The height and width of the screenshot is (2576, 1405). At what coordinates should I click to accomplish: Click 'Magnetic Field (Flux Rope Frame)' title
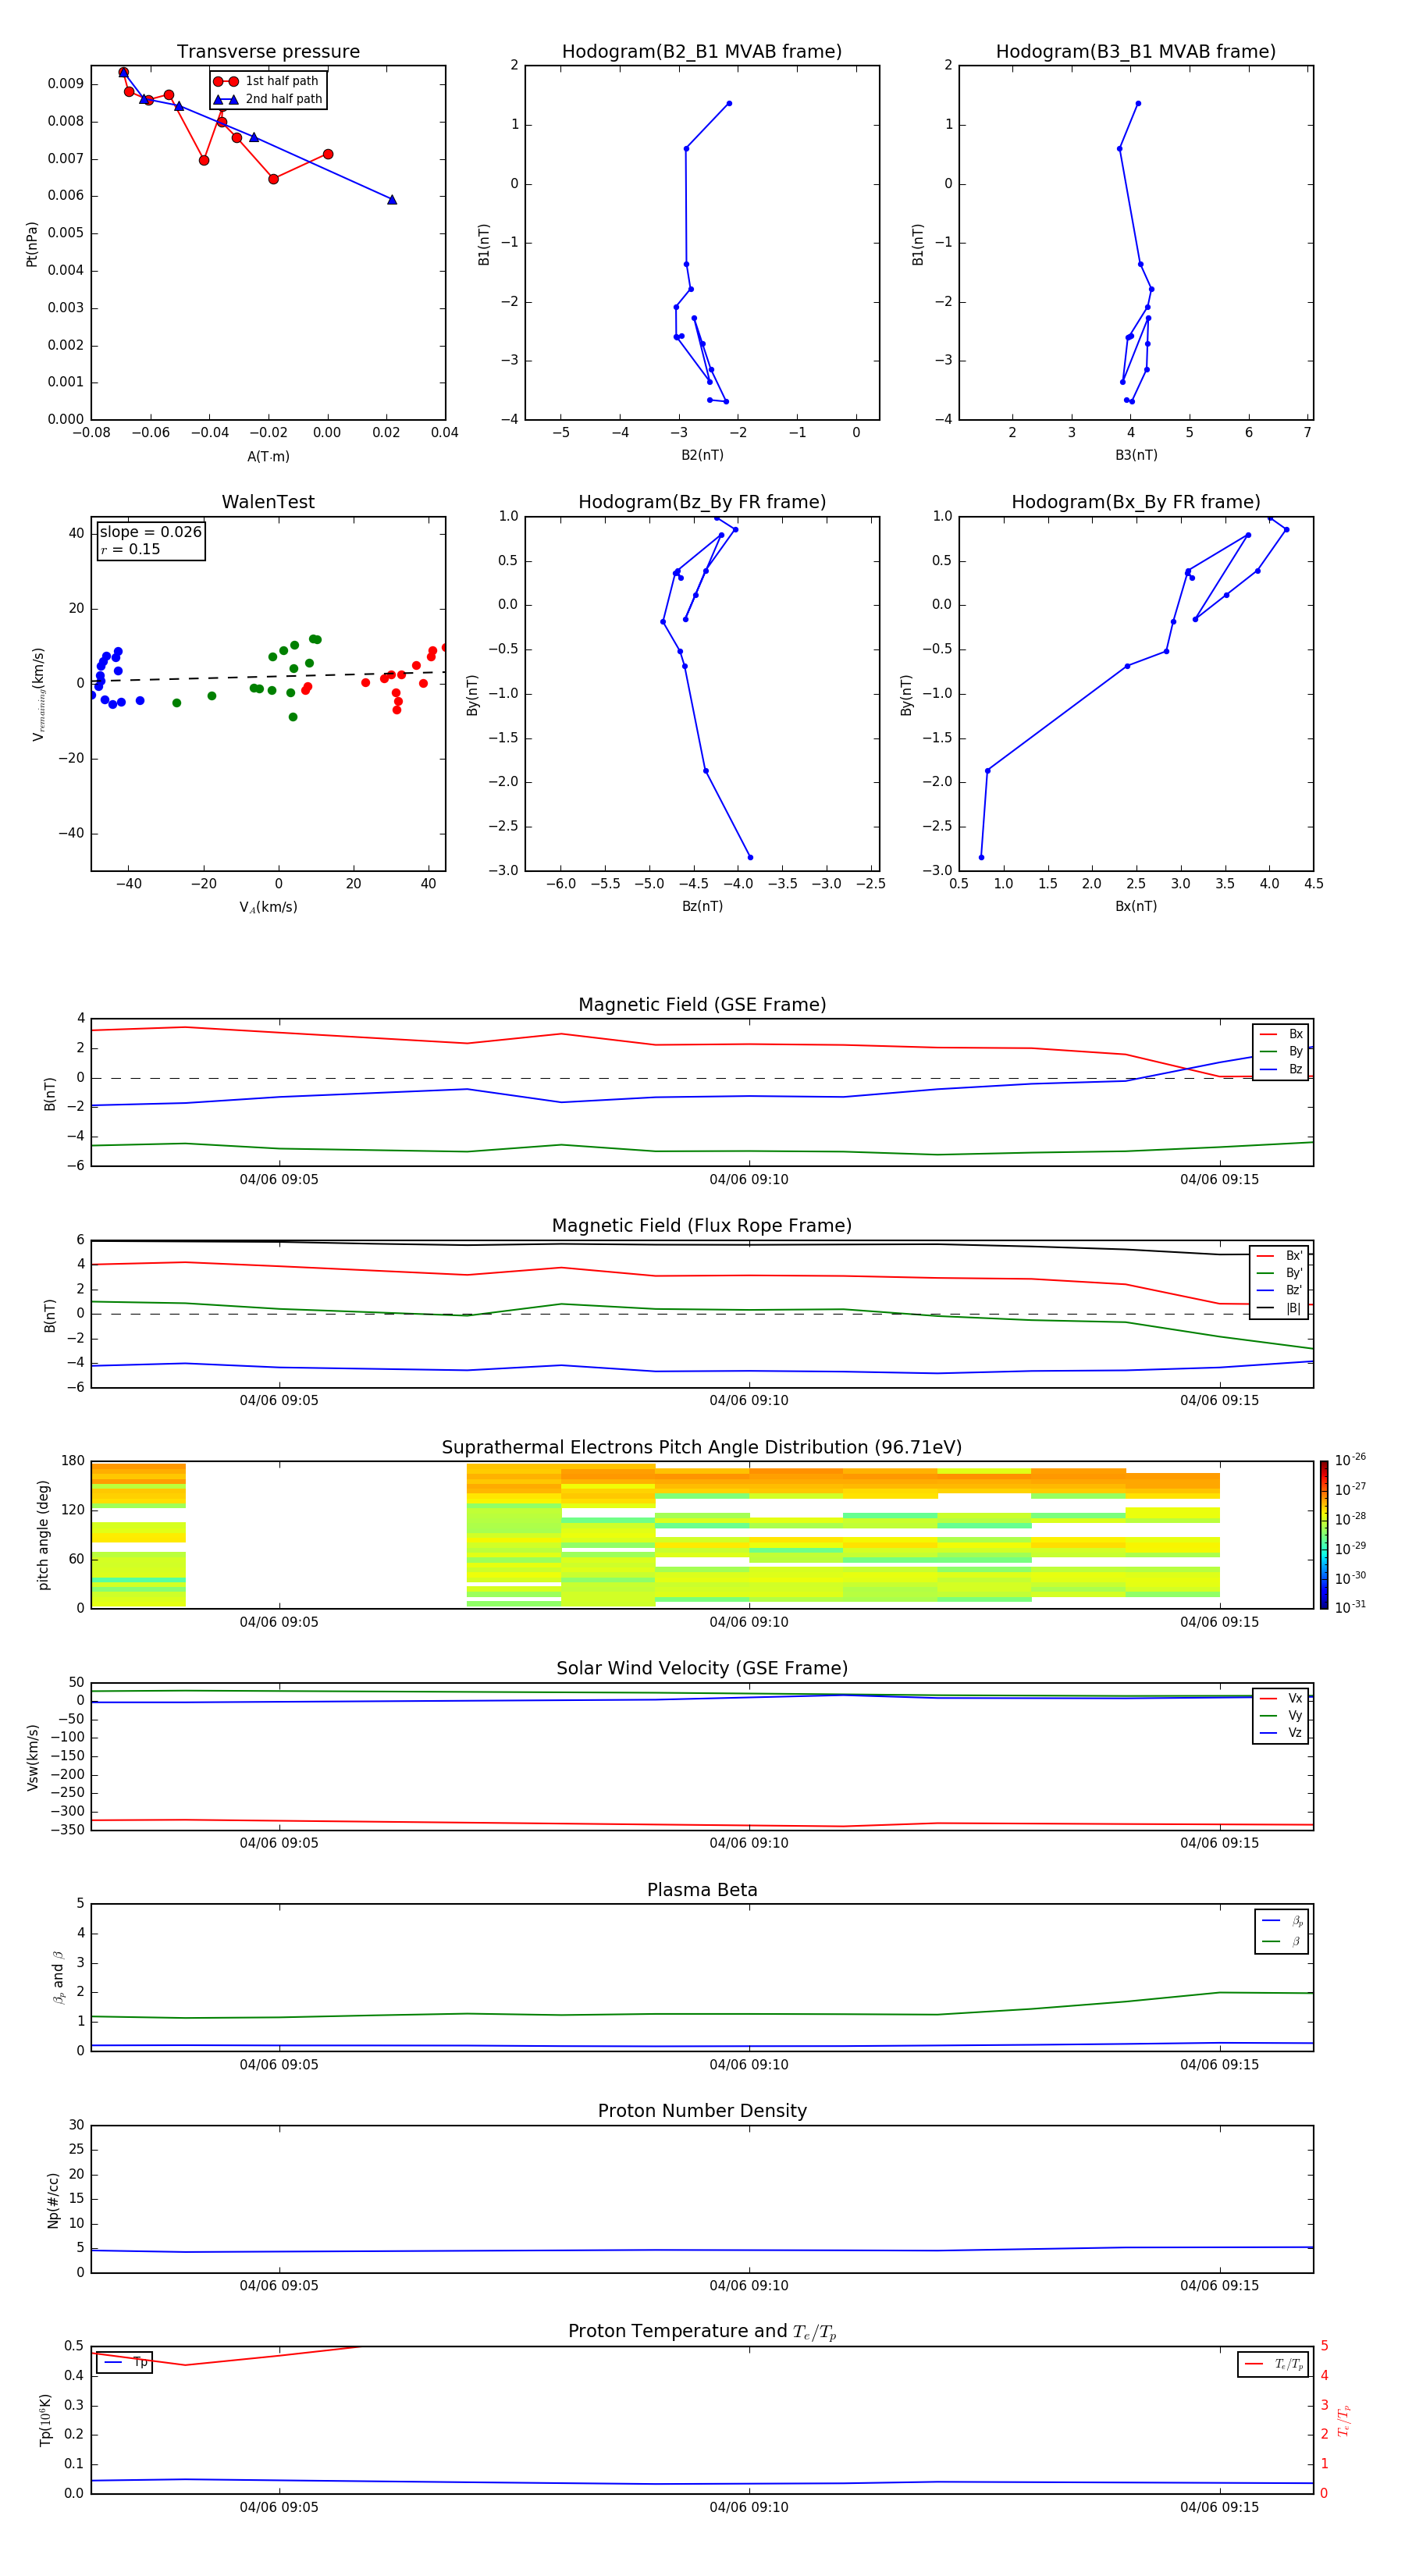point(702,1226)
